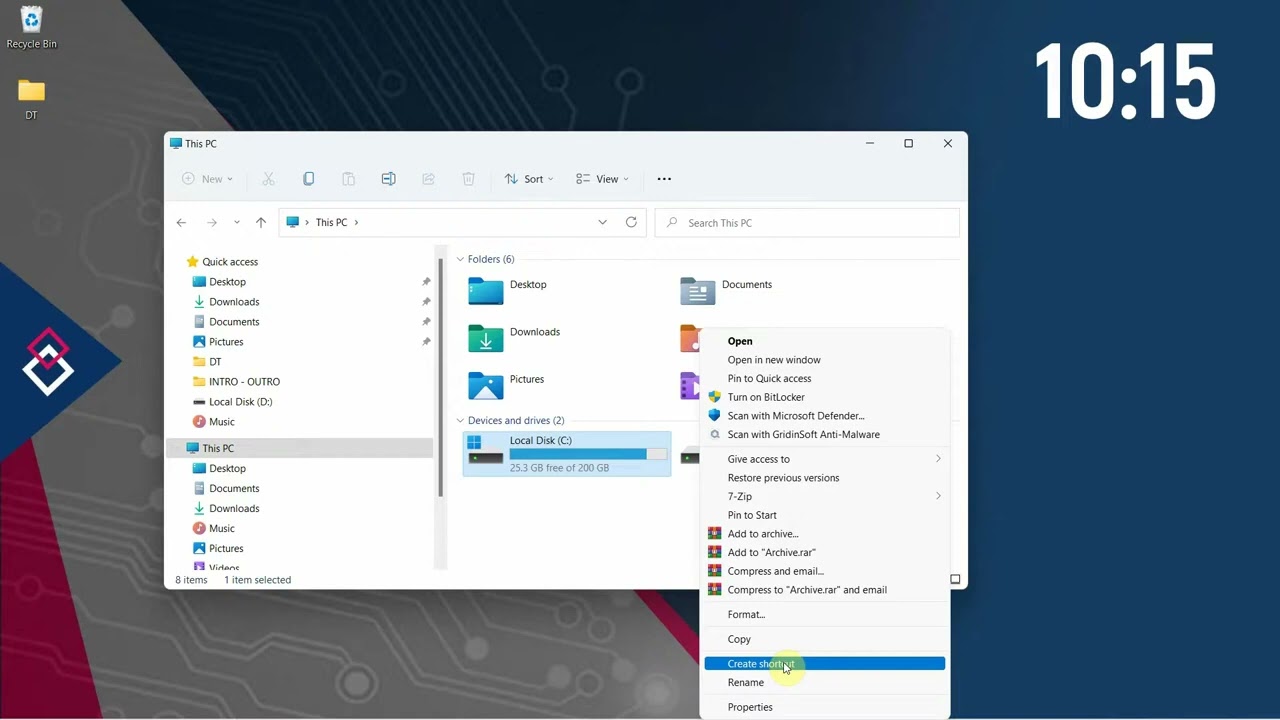Screen dimensions: 1280x720
Task: Open the Documents folder in Folders section
Action: (x=726, y=290)
